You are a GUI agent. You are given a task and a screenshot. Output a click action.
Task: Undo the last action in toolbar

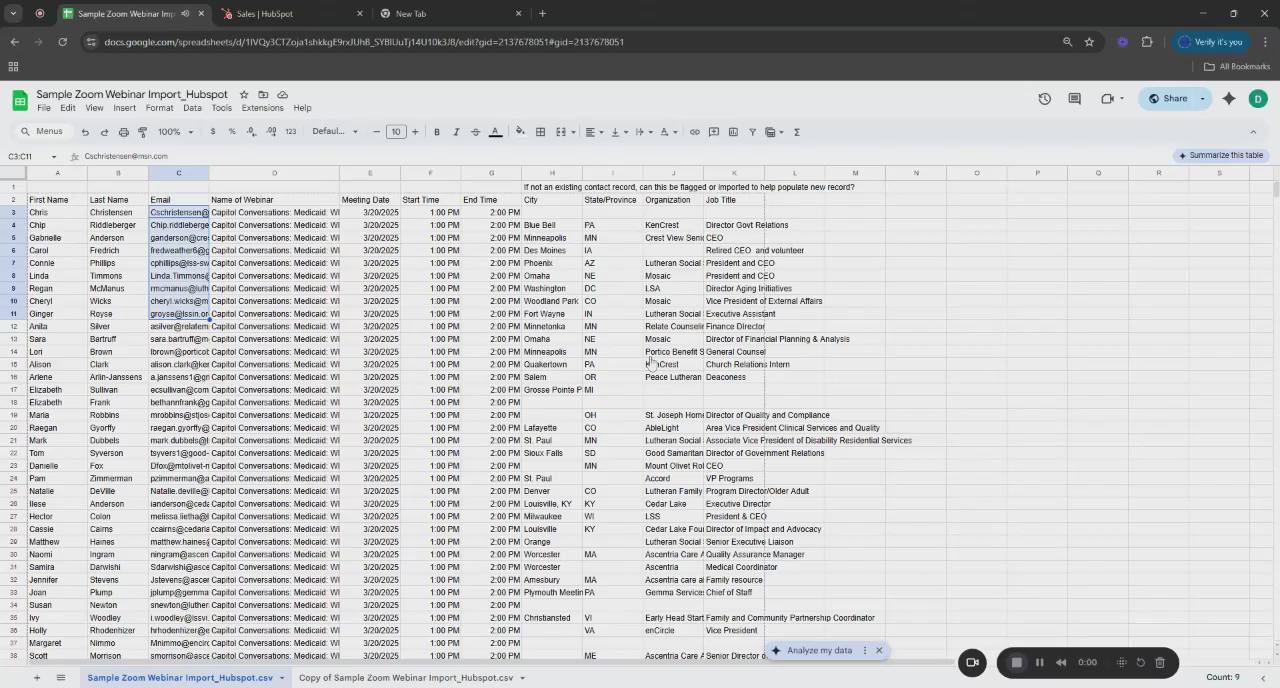pyautogui.click(x=85, y=132)
